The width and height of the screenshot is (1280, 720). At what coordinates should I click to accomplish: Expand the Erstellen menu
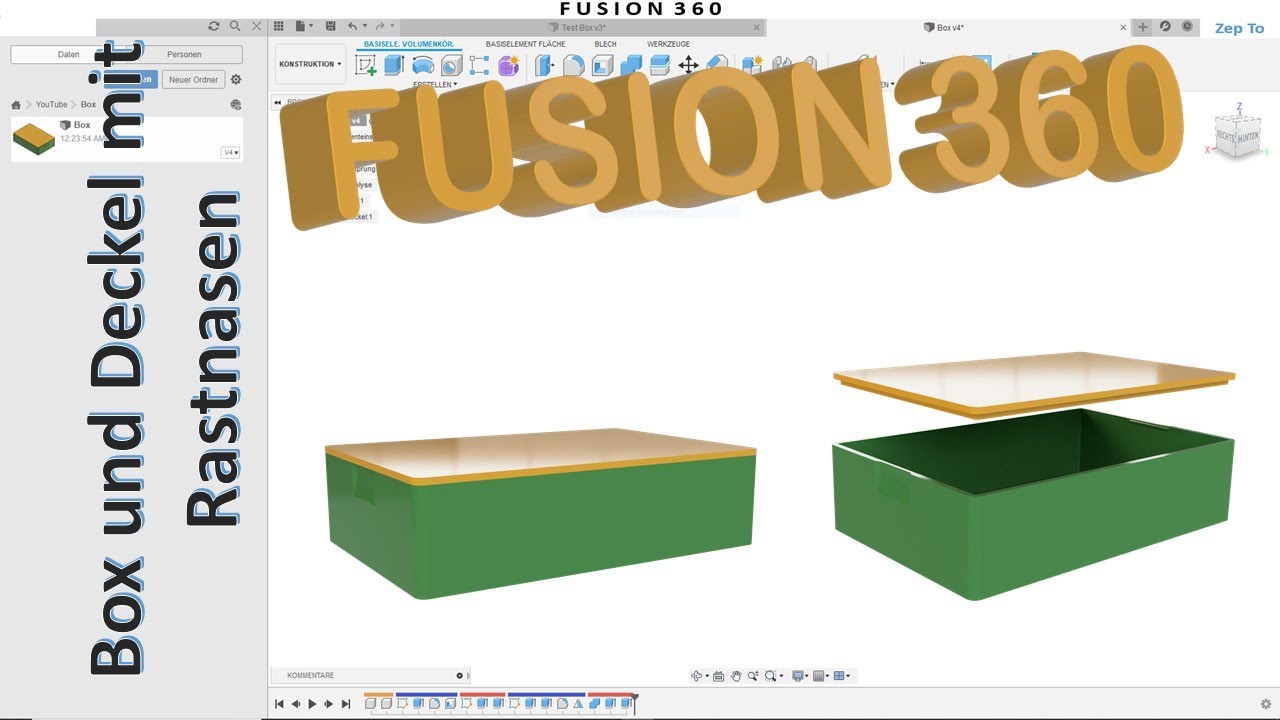coord(435,85)
